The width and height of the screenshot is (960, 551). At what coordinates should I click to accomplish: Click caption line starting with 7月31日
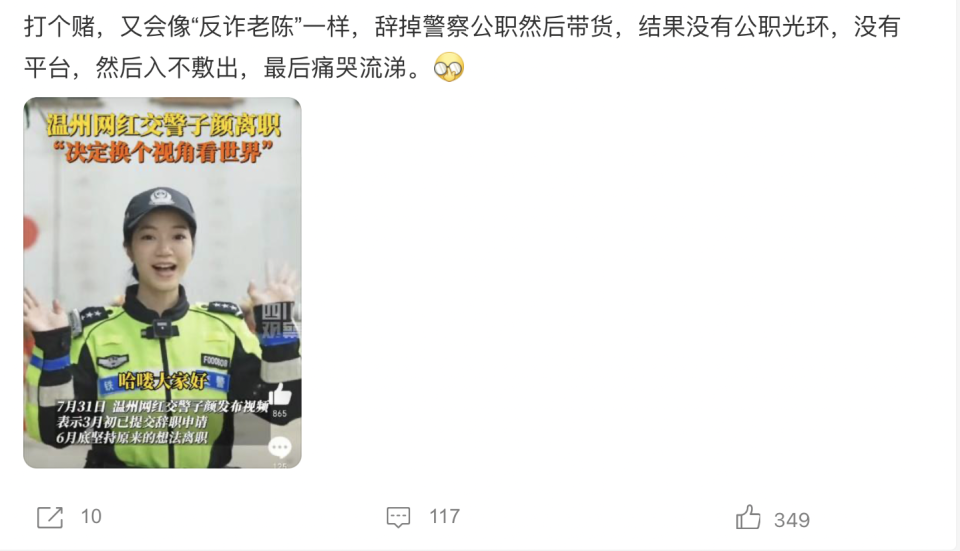click(162, 407)
